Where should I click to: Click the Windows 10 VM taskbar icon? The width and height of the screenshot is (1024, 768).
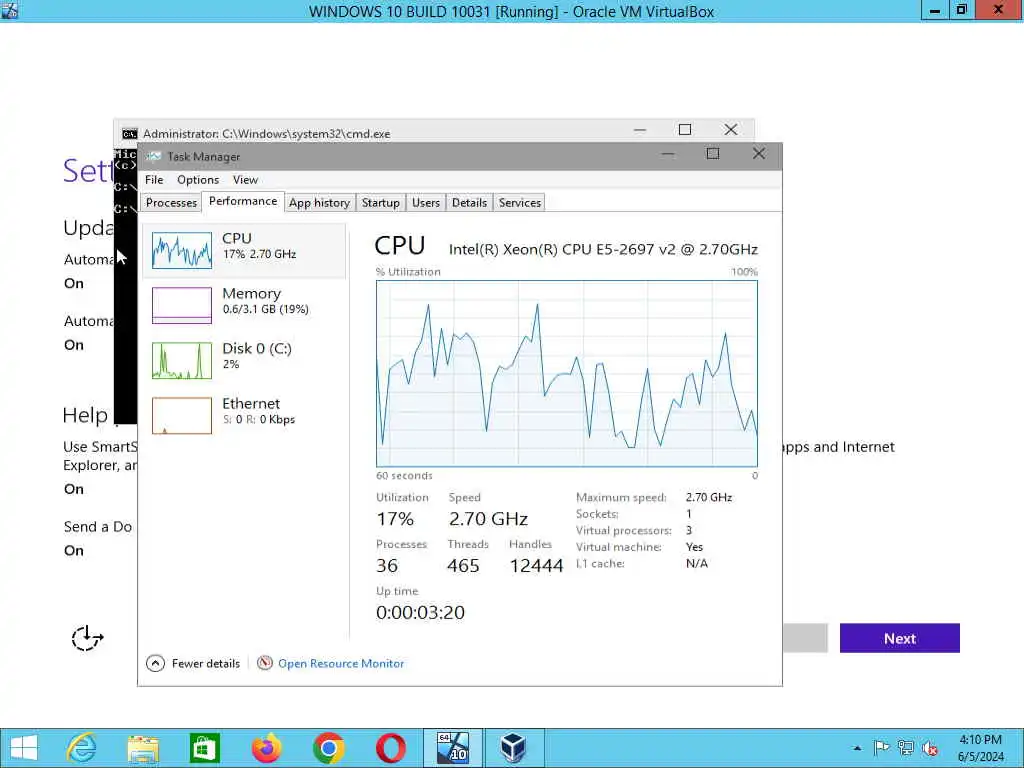tap(453, 748)
